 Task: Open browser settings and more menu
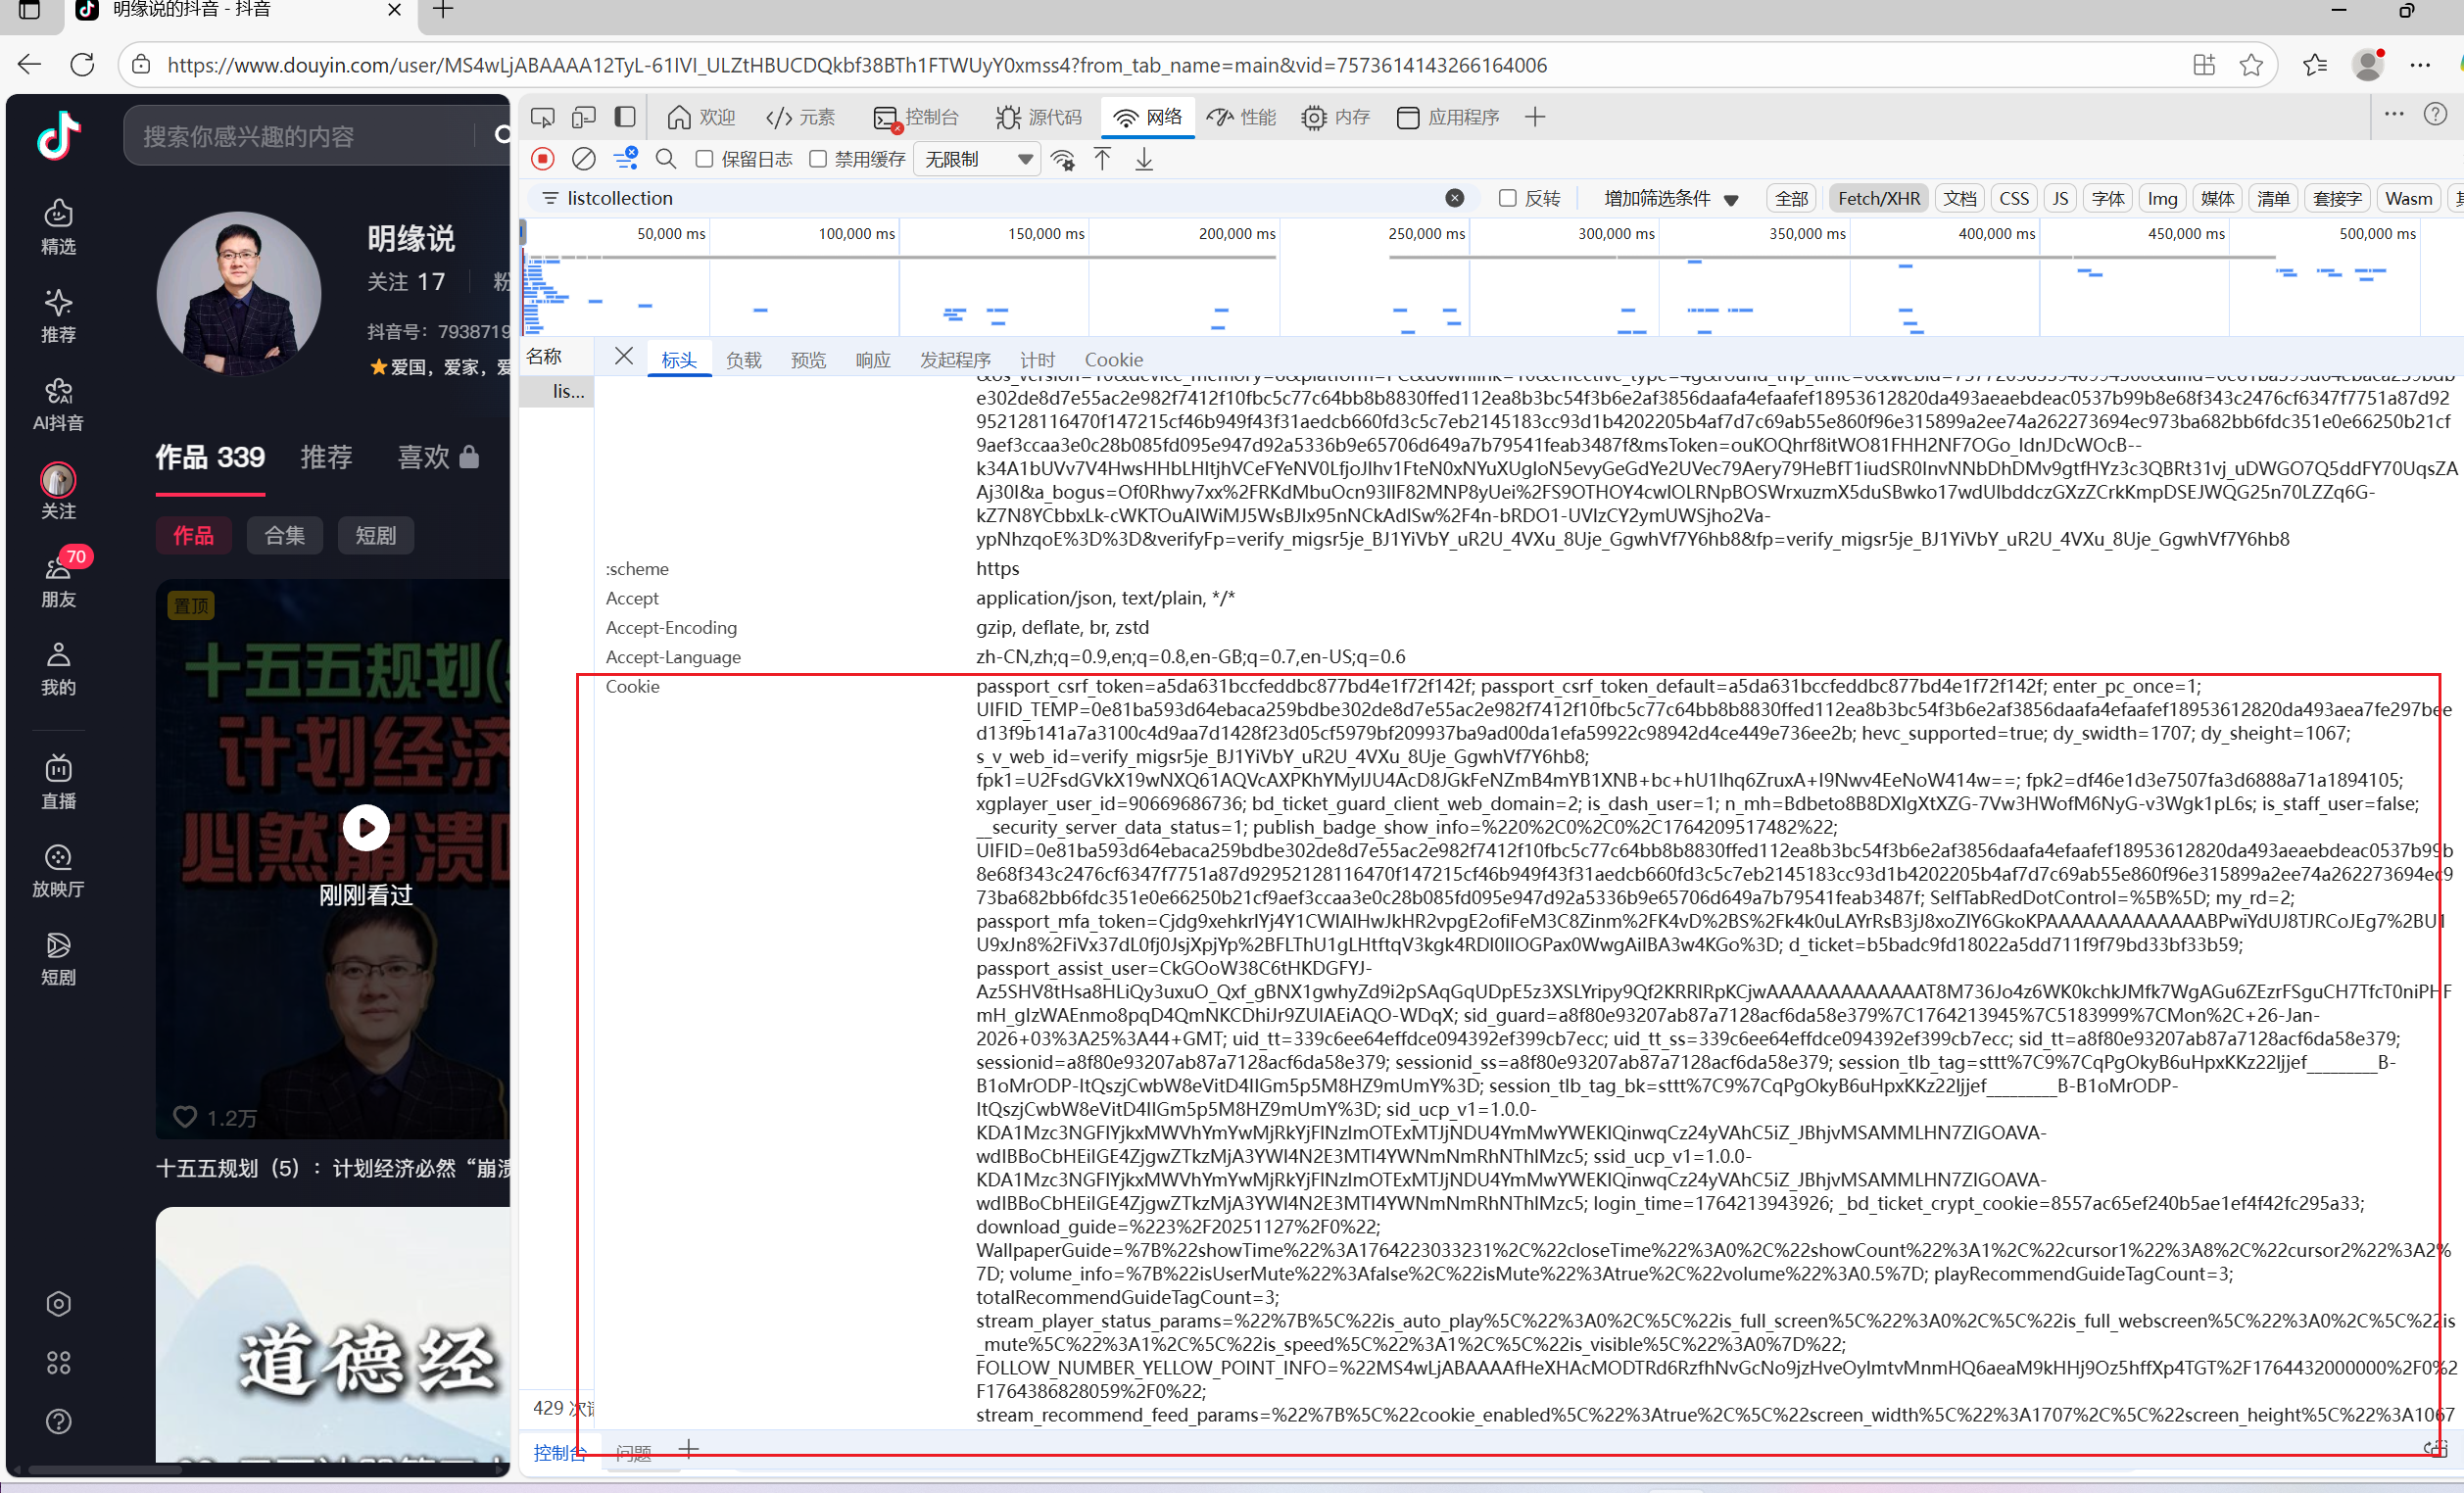(2420, 65)
